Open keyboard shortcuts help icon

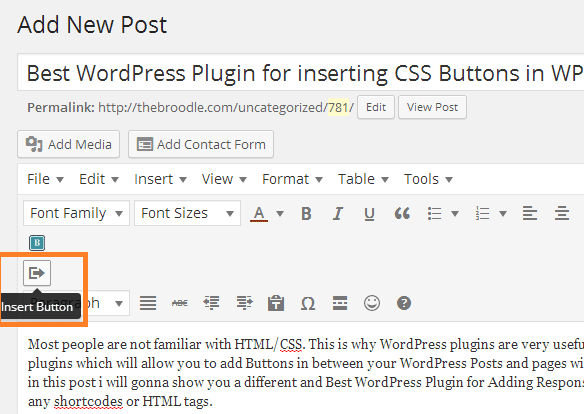[x=404, y=303]
